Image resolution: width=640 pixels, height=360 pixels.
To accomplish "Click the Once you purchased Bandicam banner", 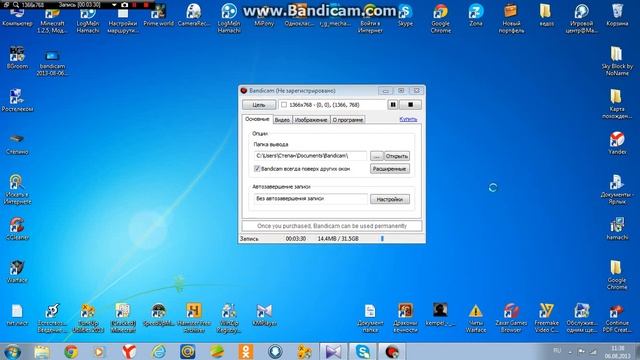I will (x=332, y=226).
